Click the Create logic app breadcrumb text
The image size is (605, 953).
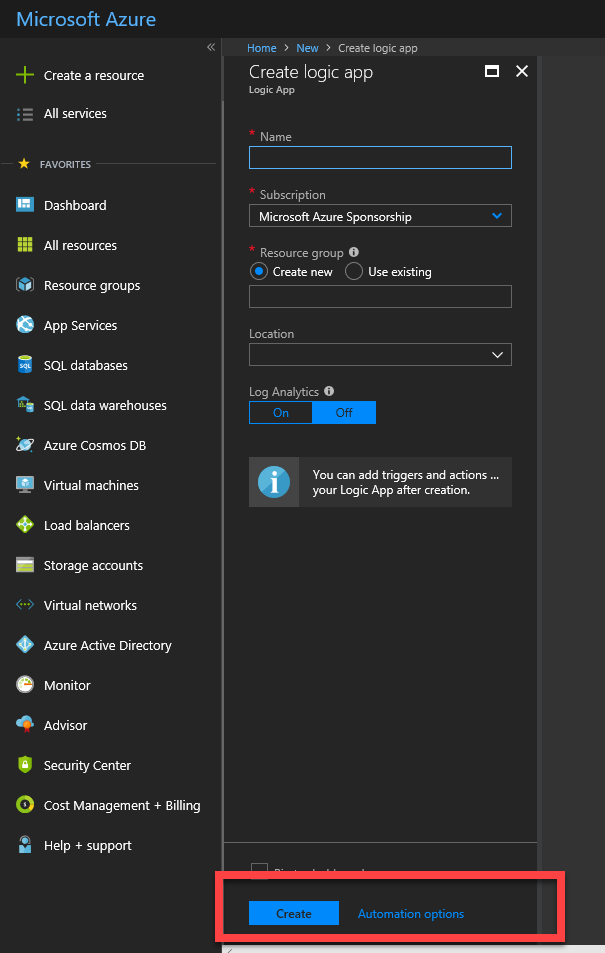(x=378, y=48)
